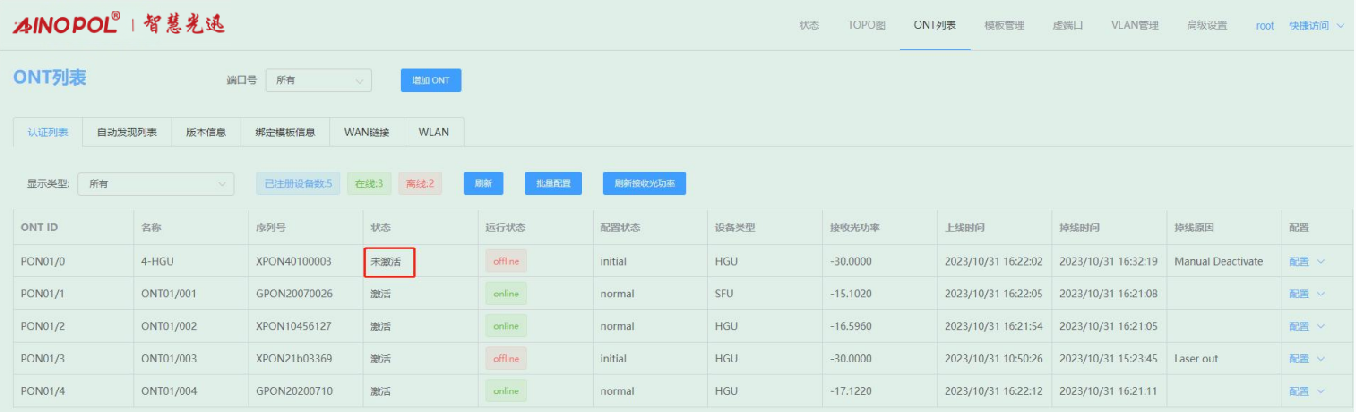1356x412 pixels.
Task: Open the 版本信息 tab
Action: point(206,132)
